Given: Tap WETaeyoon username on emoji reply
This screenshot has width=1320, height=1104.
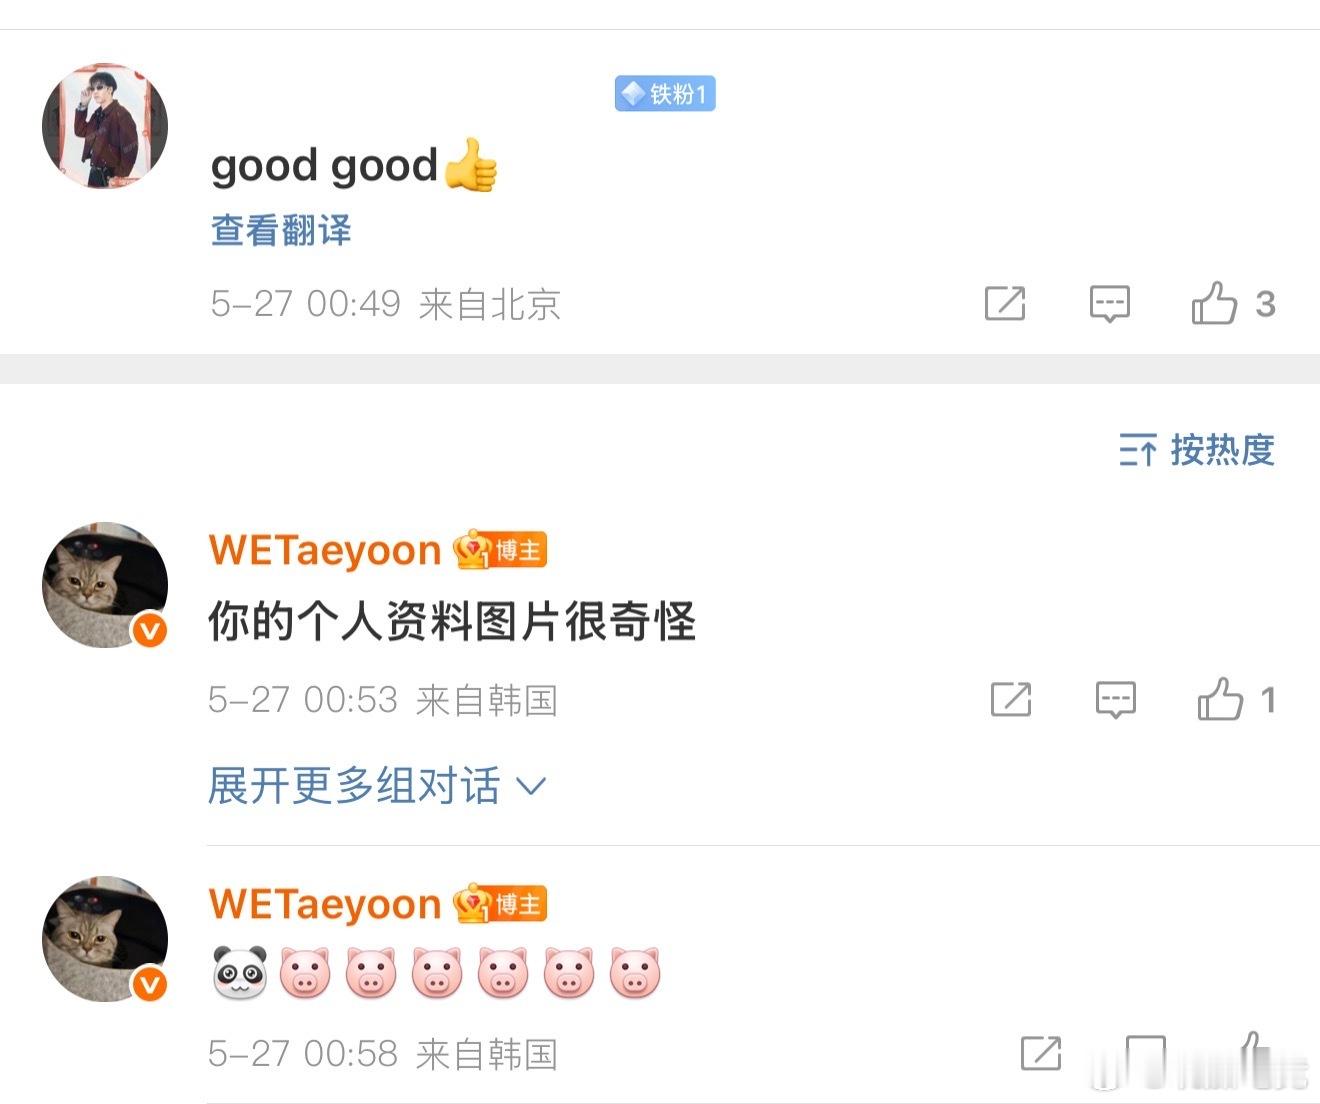Looking at the screenshot, I should coord(325,904).
